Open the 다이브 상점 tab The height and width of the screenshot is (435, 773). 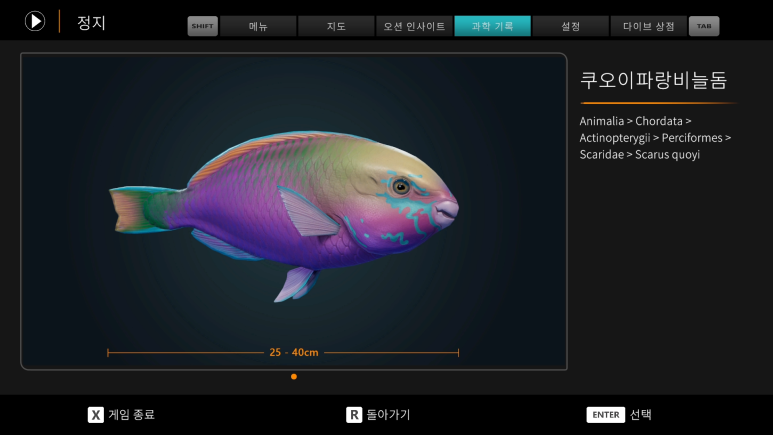coord(648,26)
